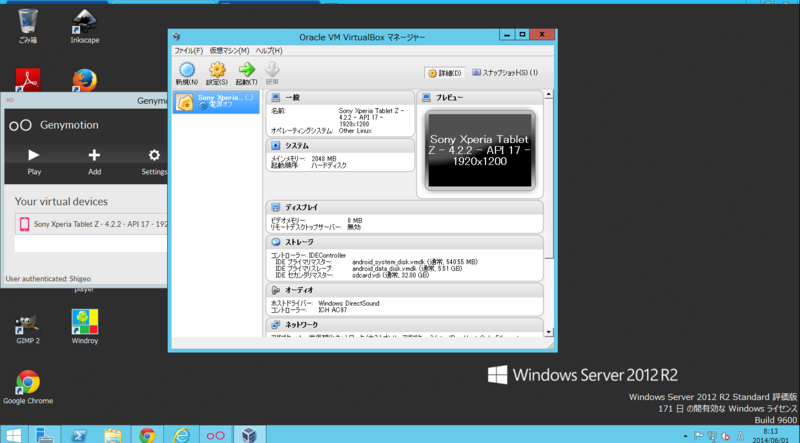
Task: Click the Storage (ストレージ) section header
Action: [x=404, y=242]
